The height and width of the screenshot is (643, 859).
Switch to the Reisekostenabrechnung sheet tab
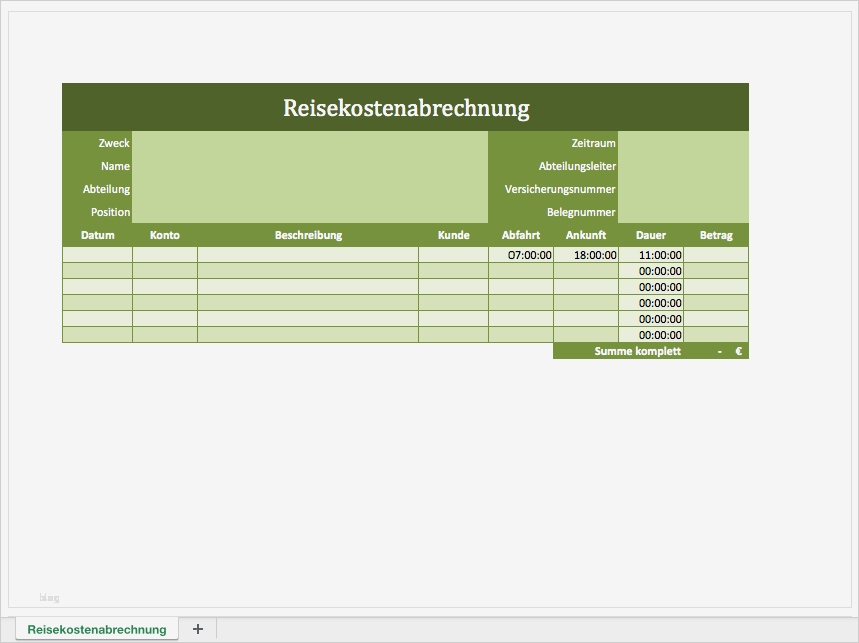click(x=97, y=629)
